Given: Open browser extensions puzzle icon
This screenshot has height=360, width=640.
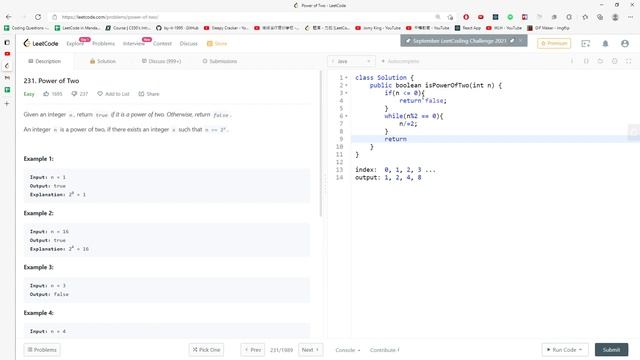Looking at the screenshot, I should pyautogui.click(x=569, y=17).
